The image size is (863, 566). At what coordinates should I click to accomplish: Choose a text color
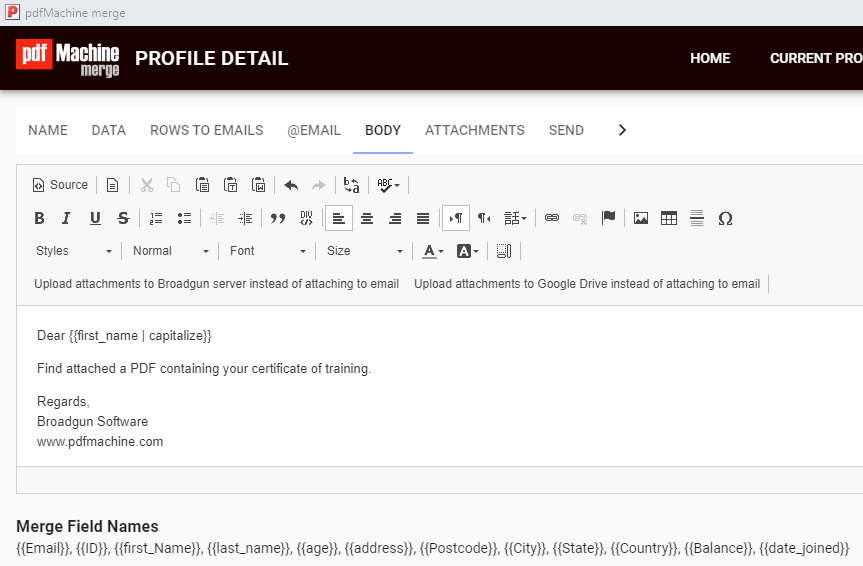(x=433, y=251)
